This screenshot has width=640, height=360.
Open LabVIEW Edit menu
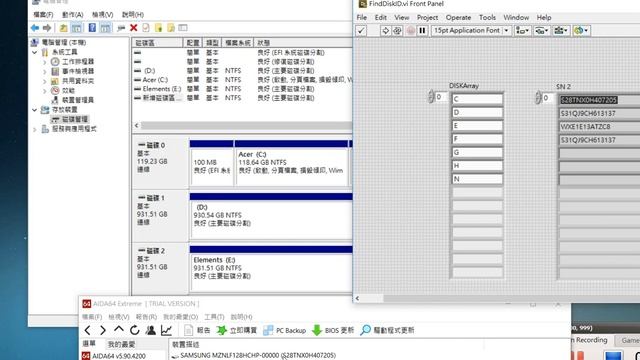(380, 18)
